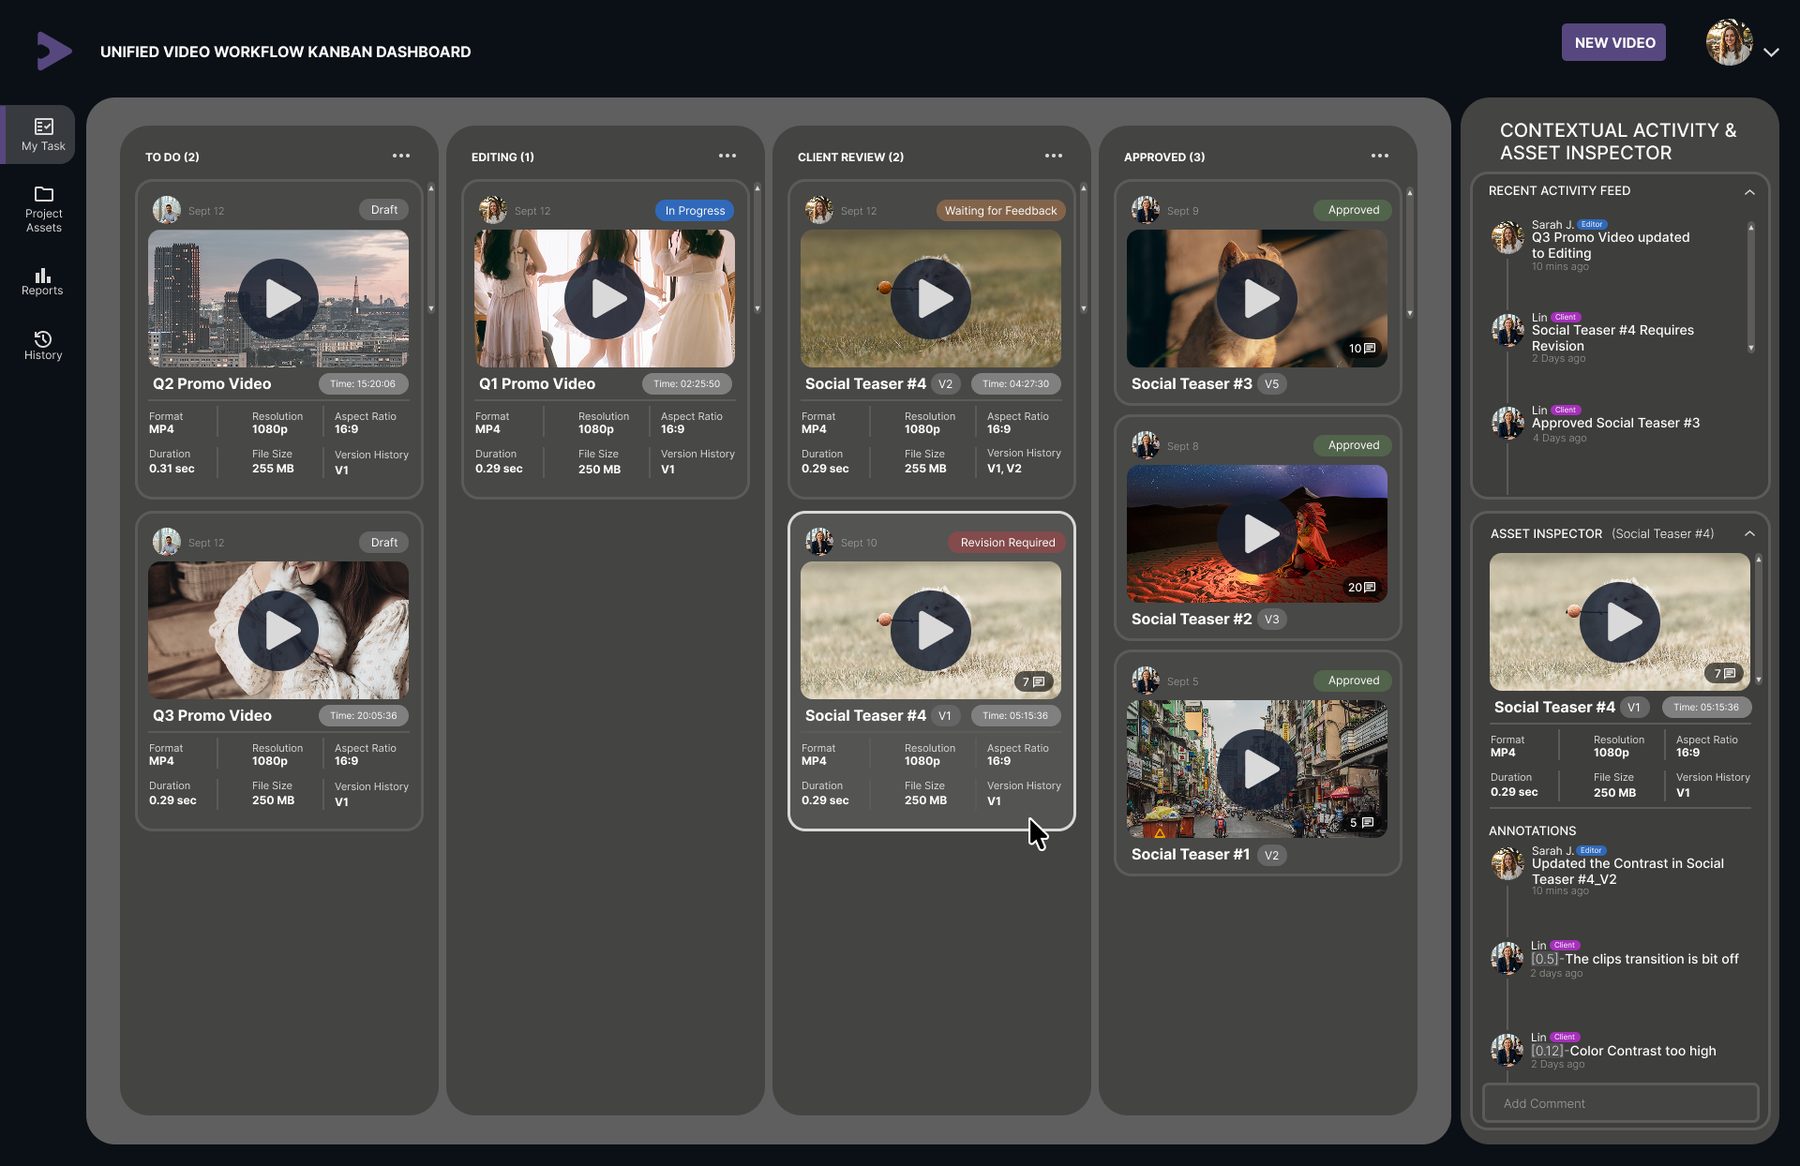
Task: Click Approved badge on Social Teaser #2
Action: (x=1353, y=445)
